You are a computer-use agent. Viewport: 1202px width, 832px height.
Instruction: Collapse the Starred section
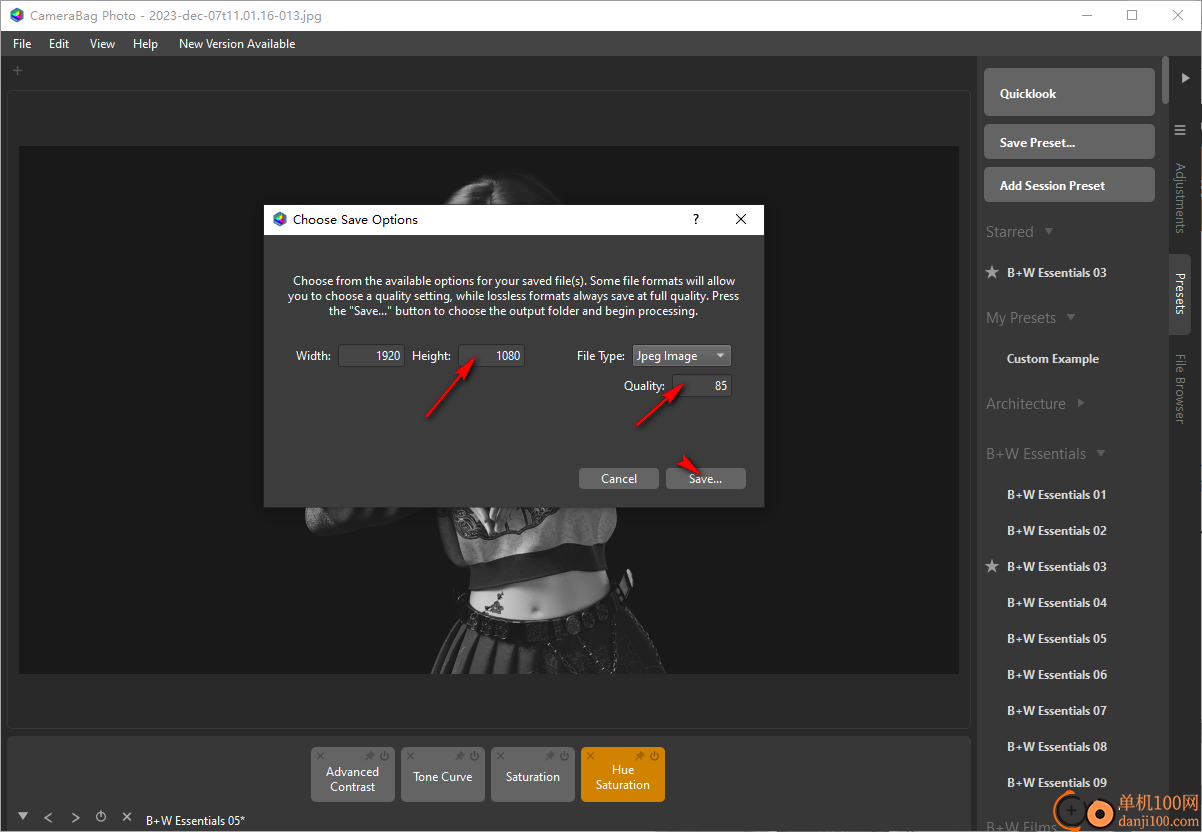tap(1049, 232)
